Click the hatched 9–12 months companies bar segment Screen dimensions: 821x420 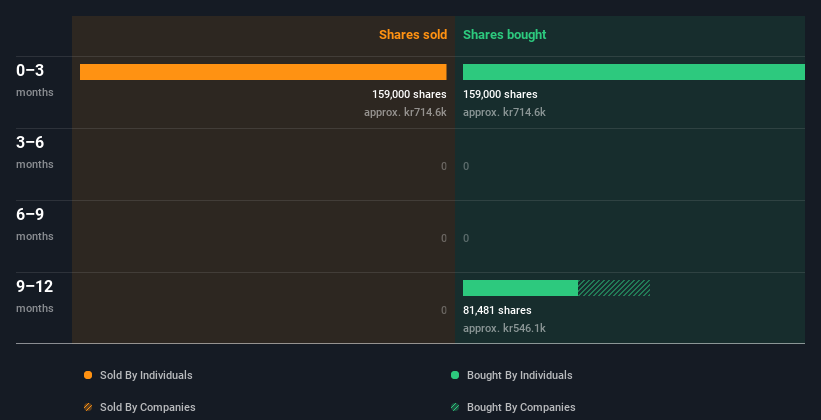(614, 288)
